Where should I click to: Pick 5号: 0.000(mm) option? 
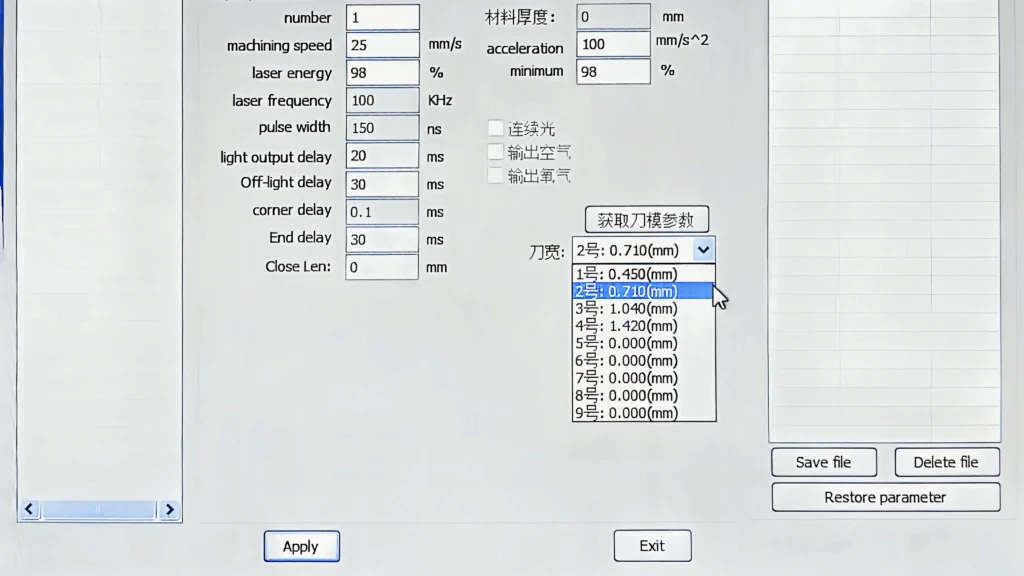(x=643, y=344)
